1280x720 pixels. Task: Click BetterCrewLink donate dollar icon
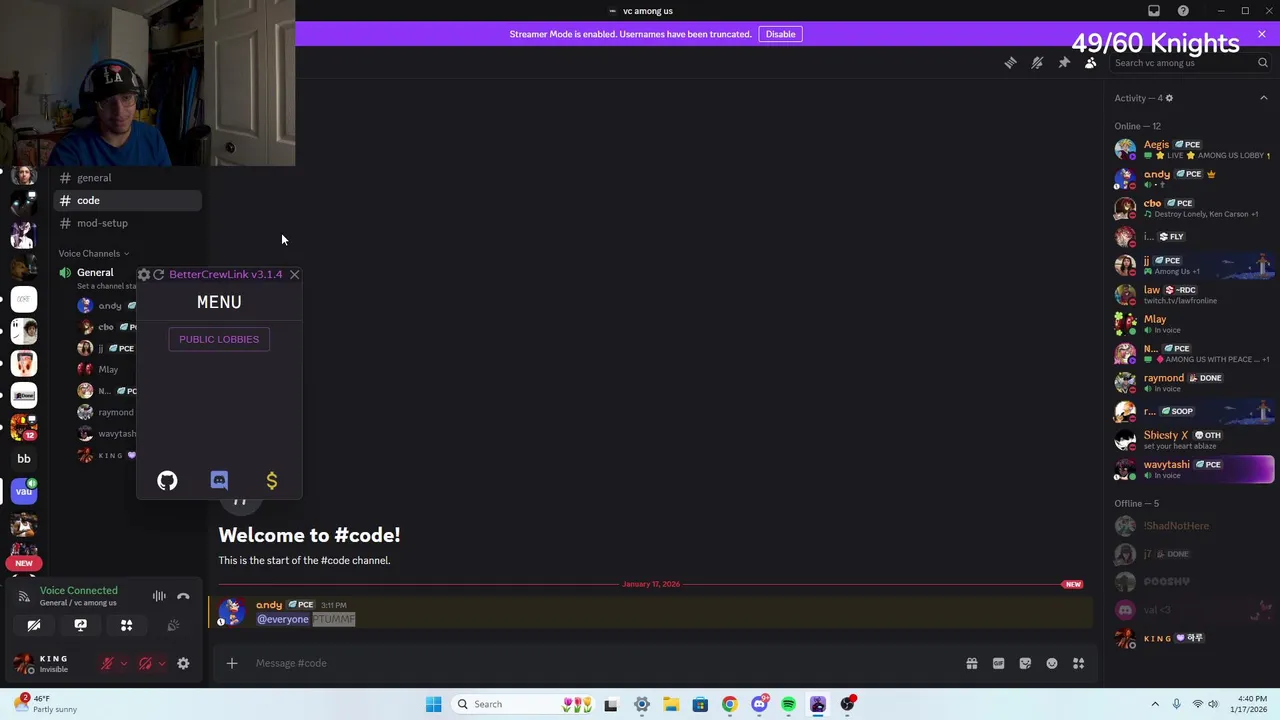point(271,481)
